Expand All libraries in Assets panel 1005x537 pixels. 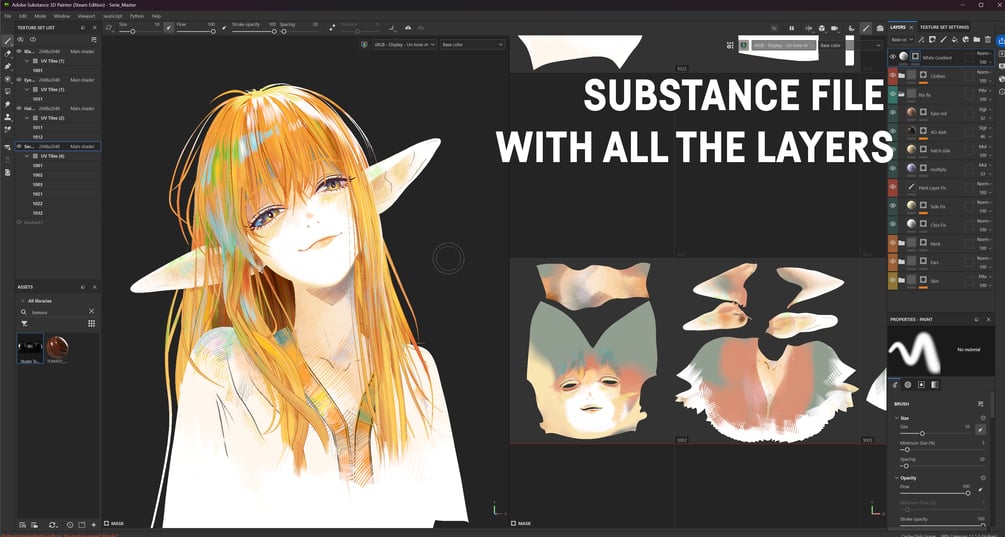pyautogui.click(x=24, y=301)
